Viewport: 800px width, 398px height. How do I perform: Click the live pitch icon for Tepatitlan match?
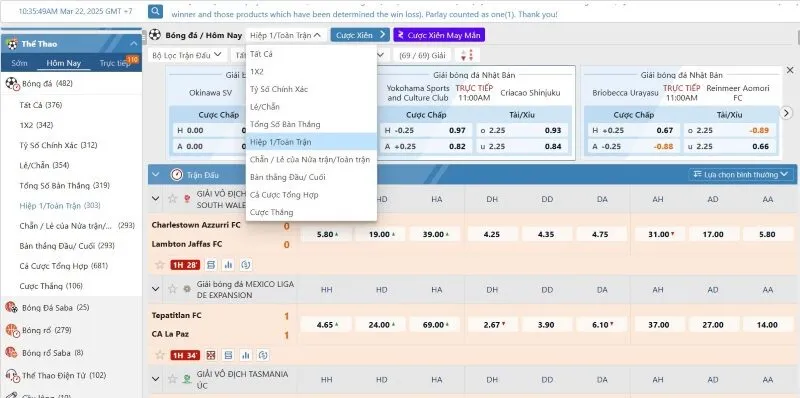[211, 355]
